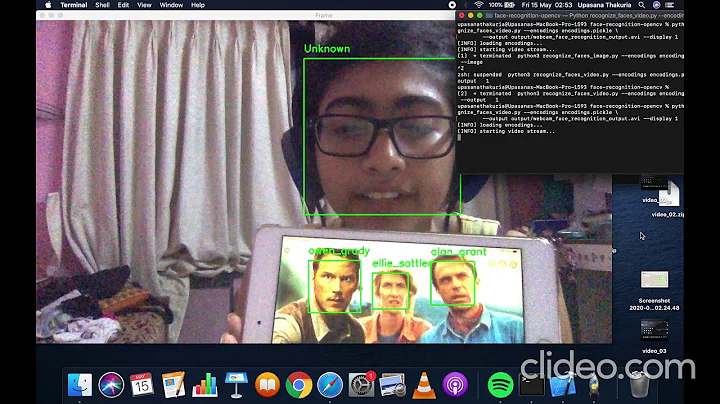Open the Python launcher dock icon

click(x=594, y=386)
